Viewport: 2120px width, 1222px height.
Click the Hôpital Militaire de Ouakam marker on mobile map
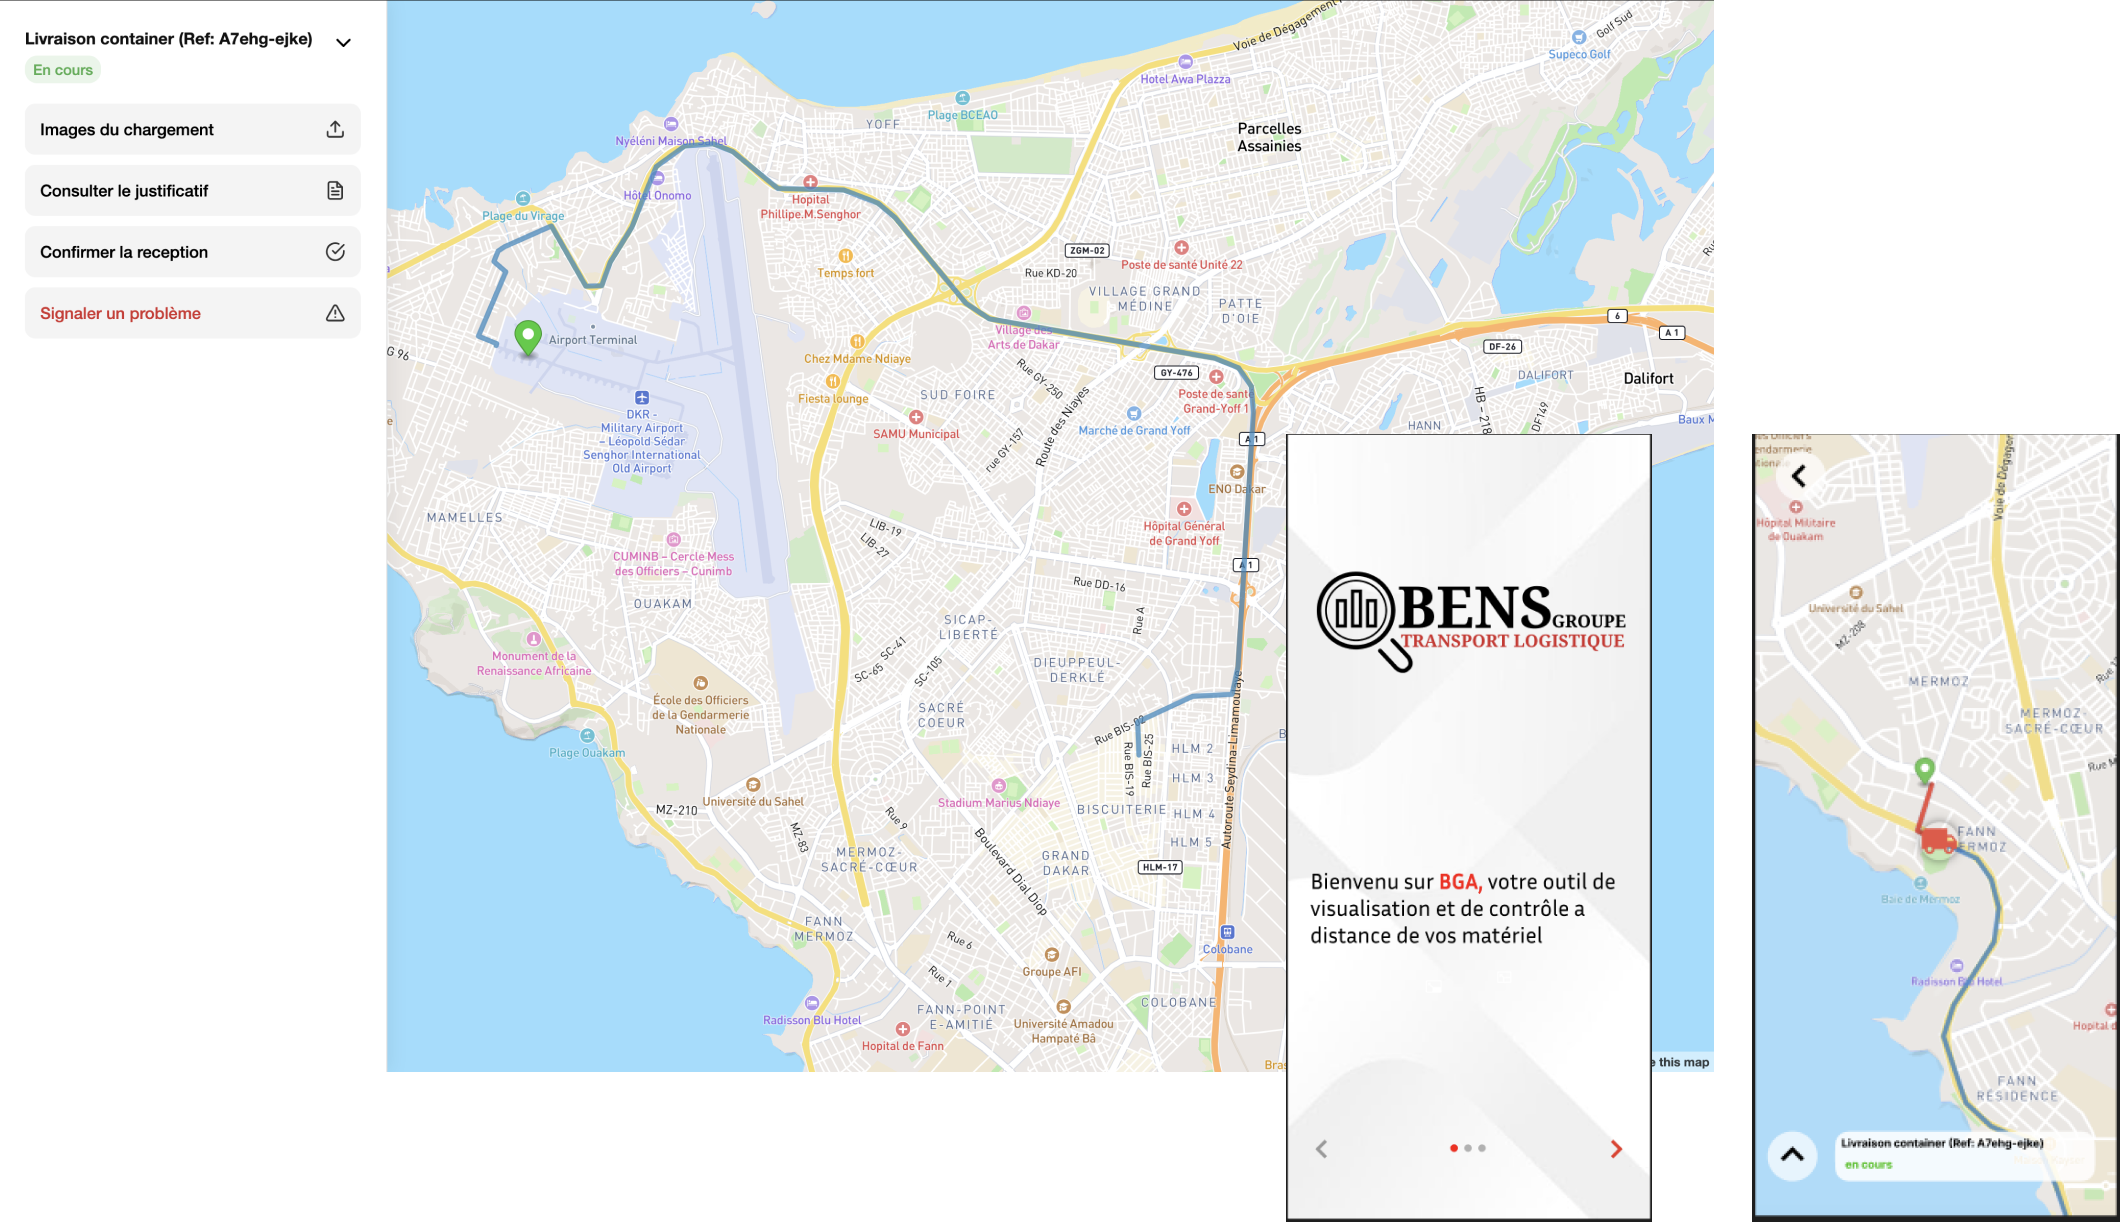click(x=1796, y=508)
